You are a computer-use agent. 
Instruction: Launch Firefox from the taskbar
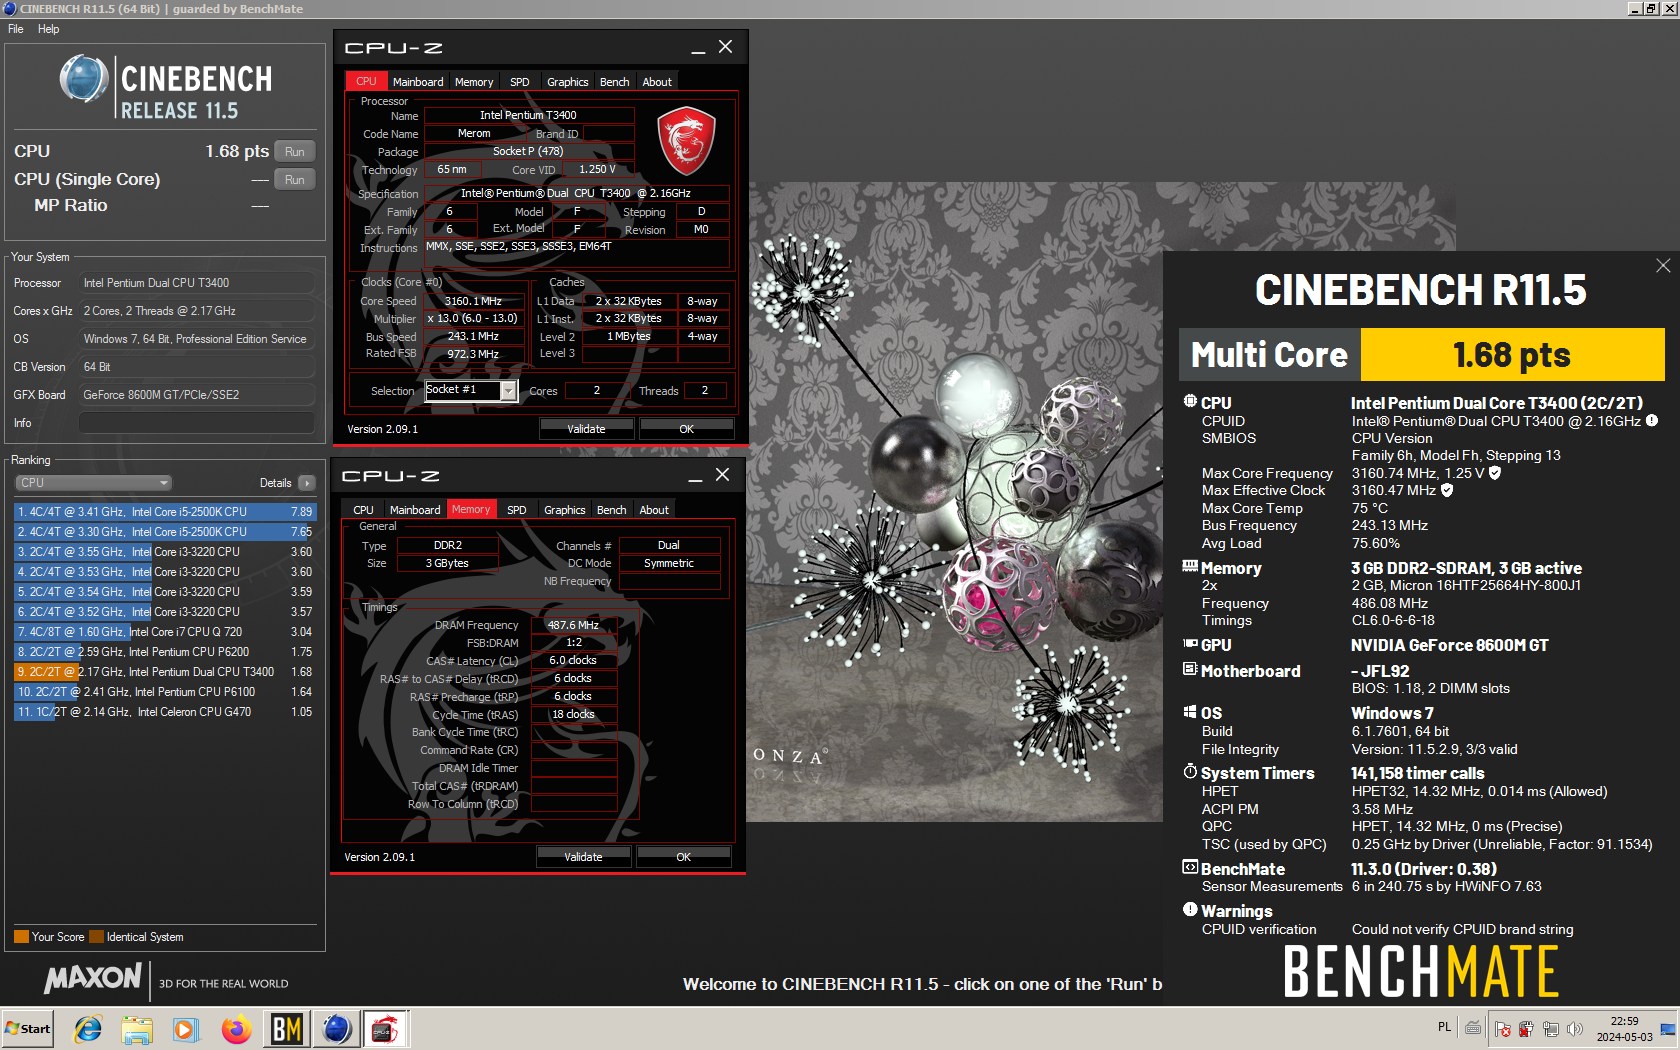click(236, 1029)
